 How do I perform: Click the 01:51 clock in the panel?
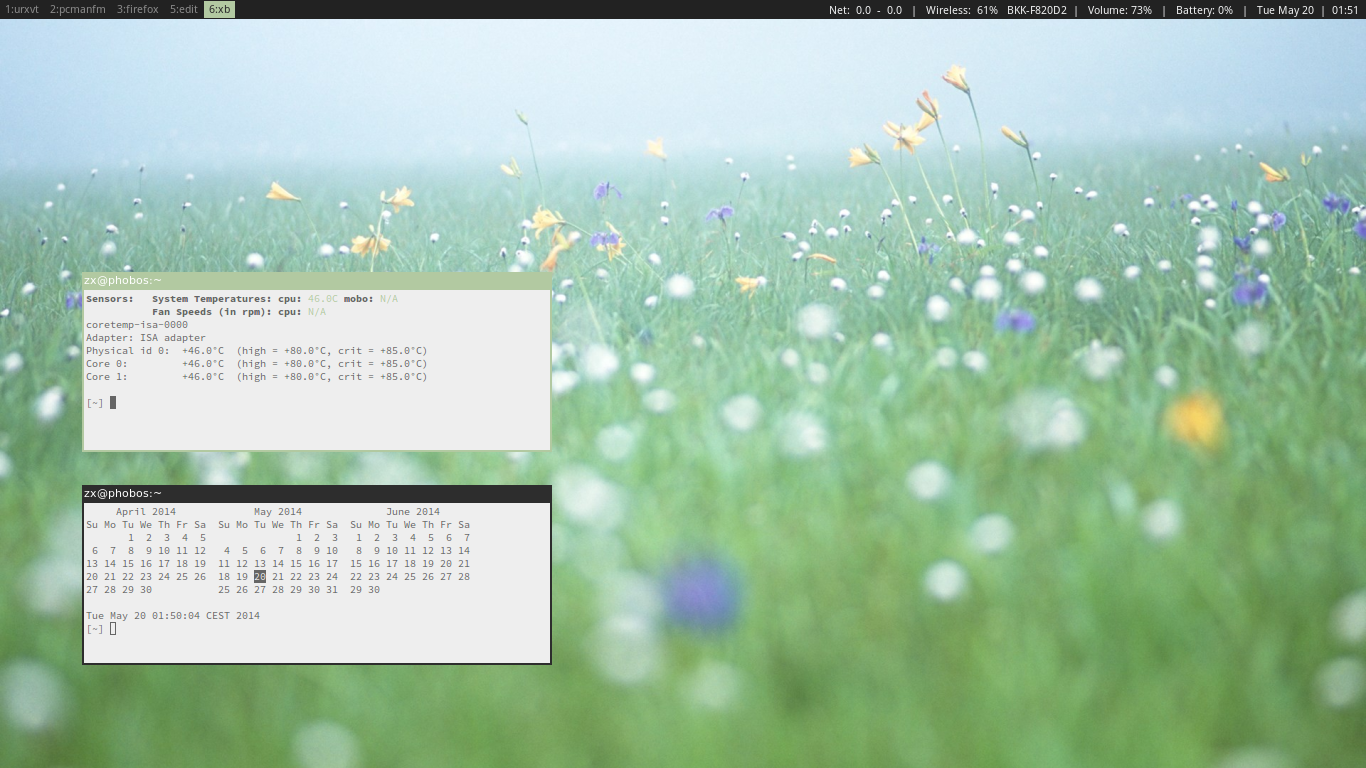point(1346,10)
